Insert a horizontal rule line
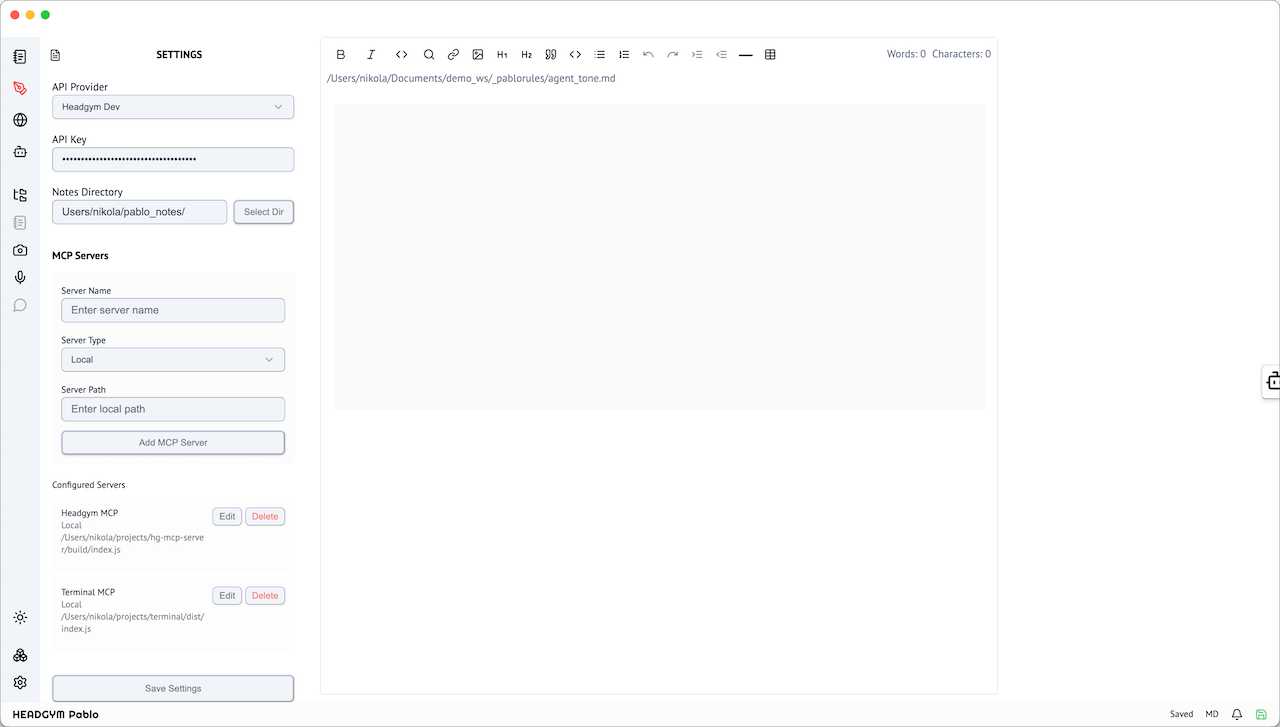 [x=746, y=55]
